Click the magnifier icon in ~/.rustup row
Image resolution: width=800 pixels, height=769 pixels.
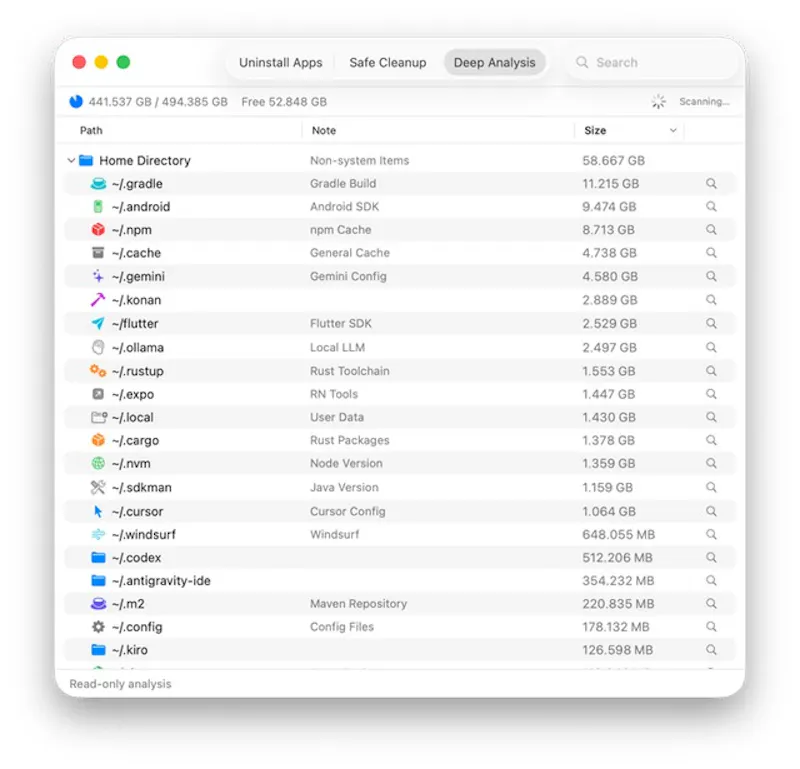[711, 371]
